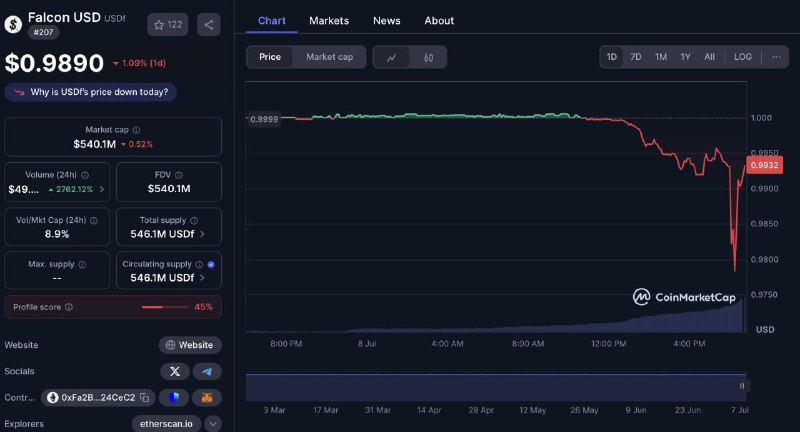Click the 0.9800 y-axis label
The image size is (800, 432).
(764, 260)
